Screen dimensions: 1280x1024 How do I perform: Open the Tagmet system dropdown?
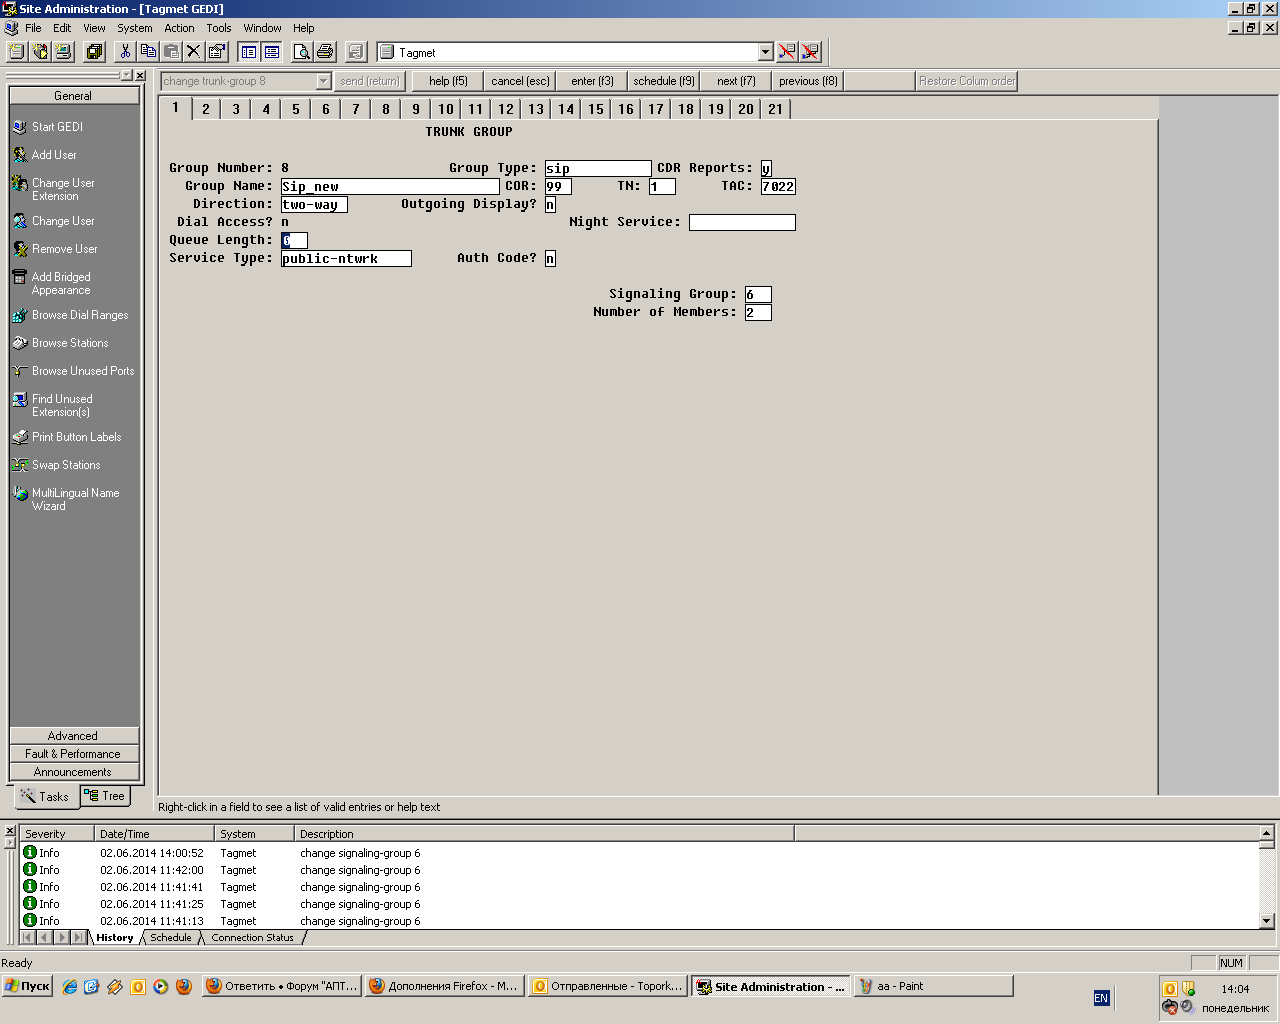766,52
